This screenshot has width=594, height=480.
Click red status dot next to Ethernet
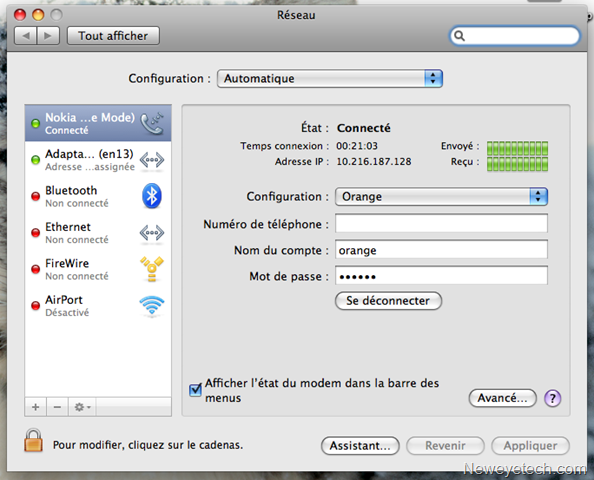(36, 233)
